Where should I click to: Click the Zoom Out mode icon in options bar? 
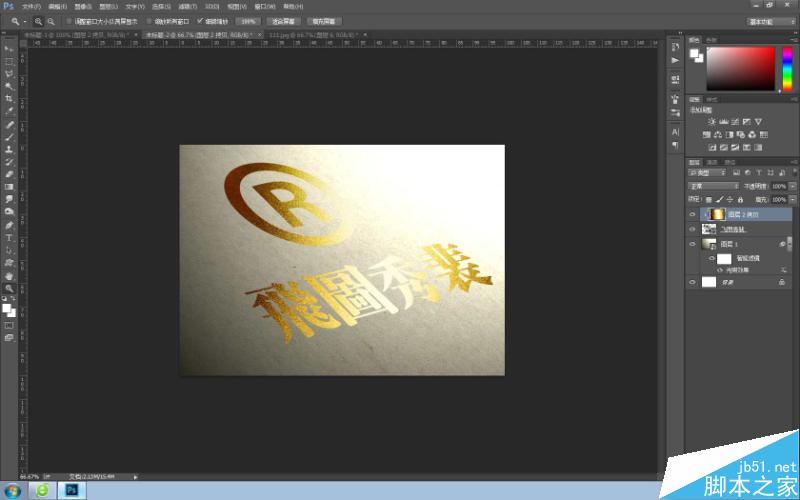pos(51,21)
